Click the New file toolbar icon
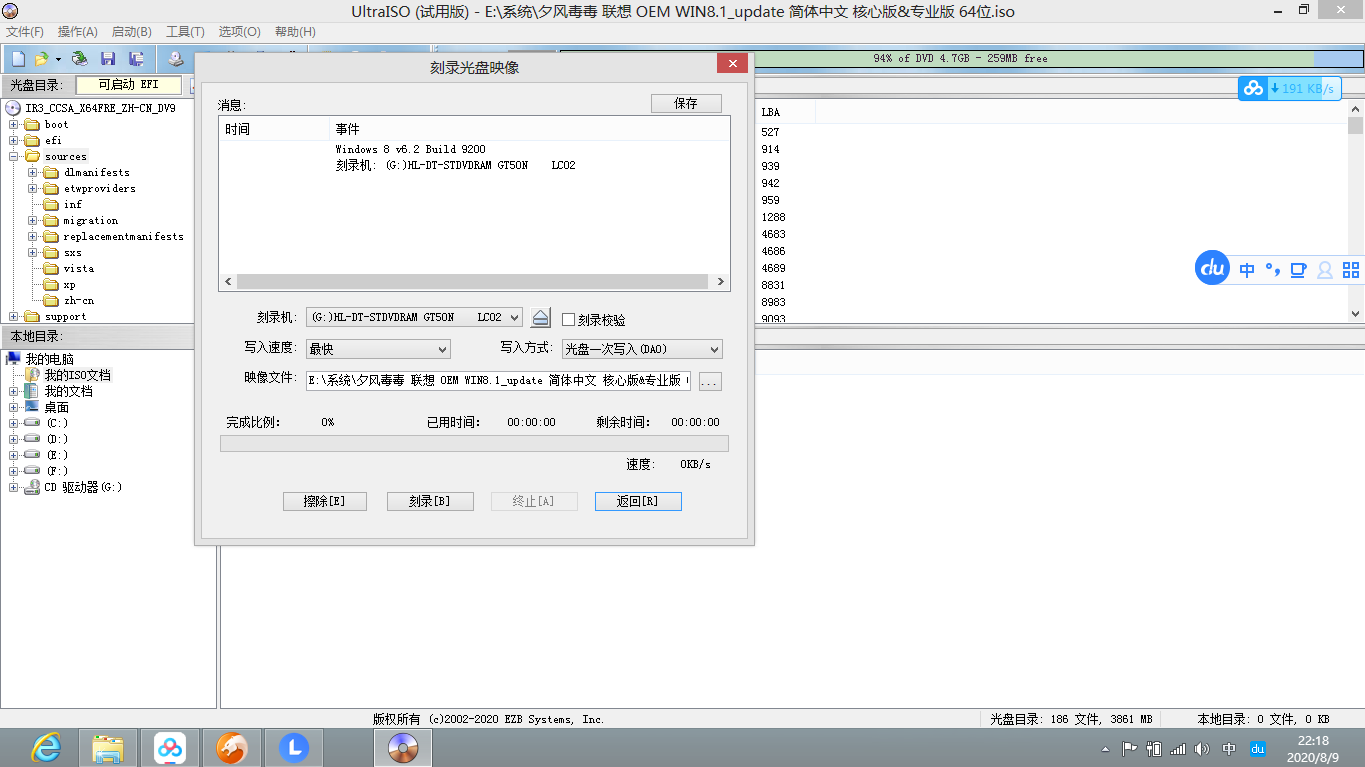1365x767 pixels. point(17,59)
